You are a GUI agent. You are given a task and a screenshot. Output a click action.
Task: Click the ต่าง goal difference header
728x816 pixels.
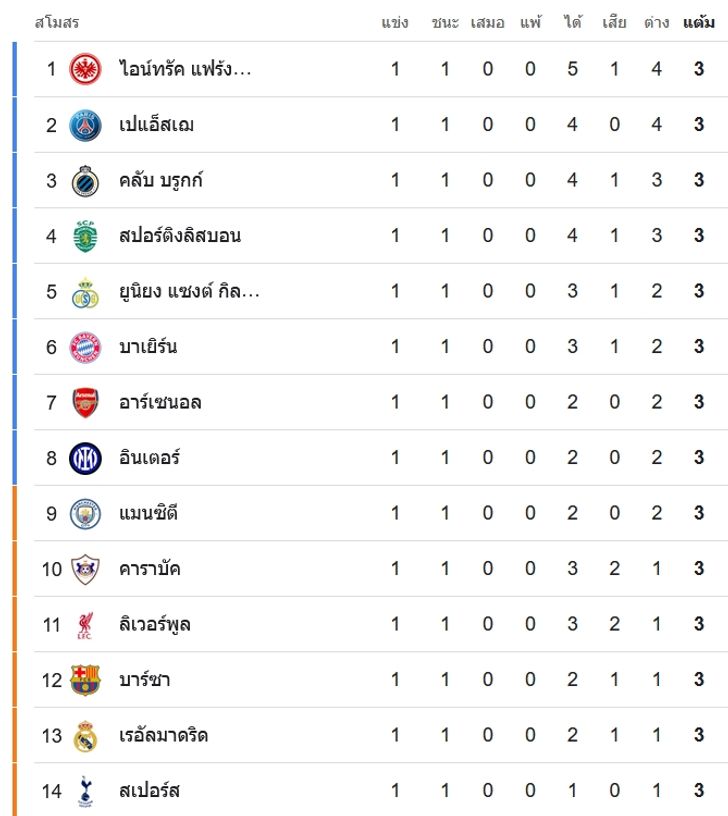[656, 23]
